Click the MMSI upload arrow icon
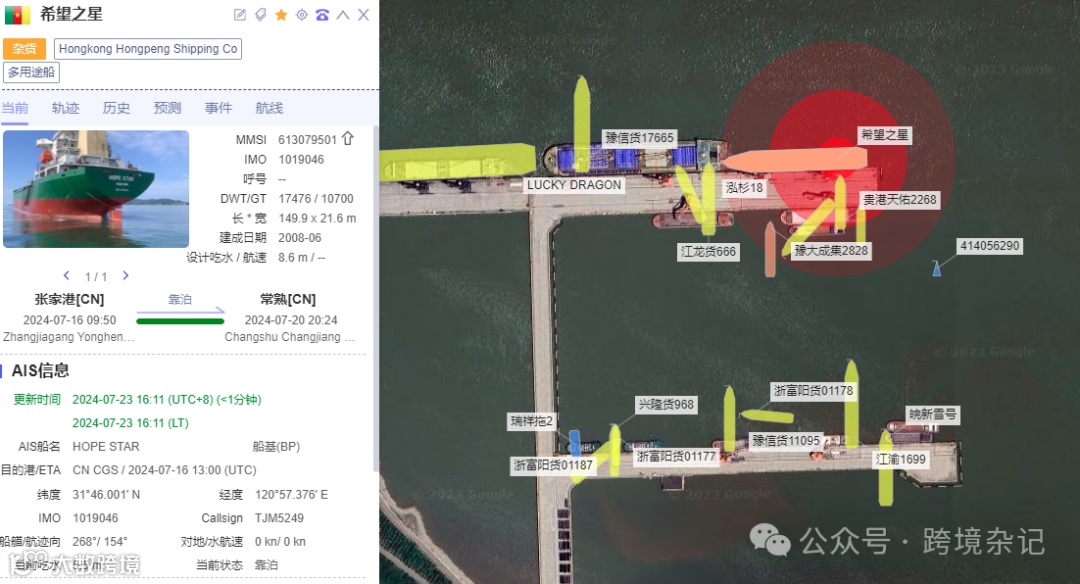Viewport: 1080px width, 584px height. pos(348,138)
